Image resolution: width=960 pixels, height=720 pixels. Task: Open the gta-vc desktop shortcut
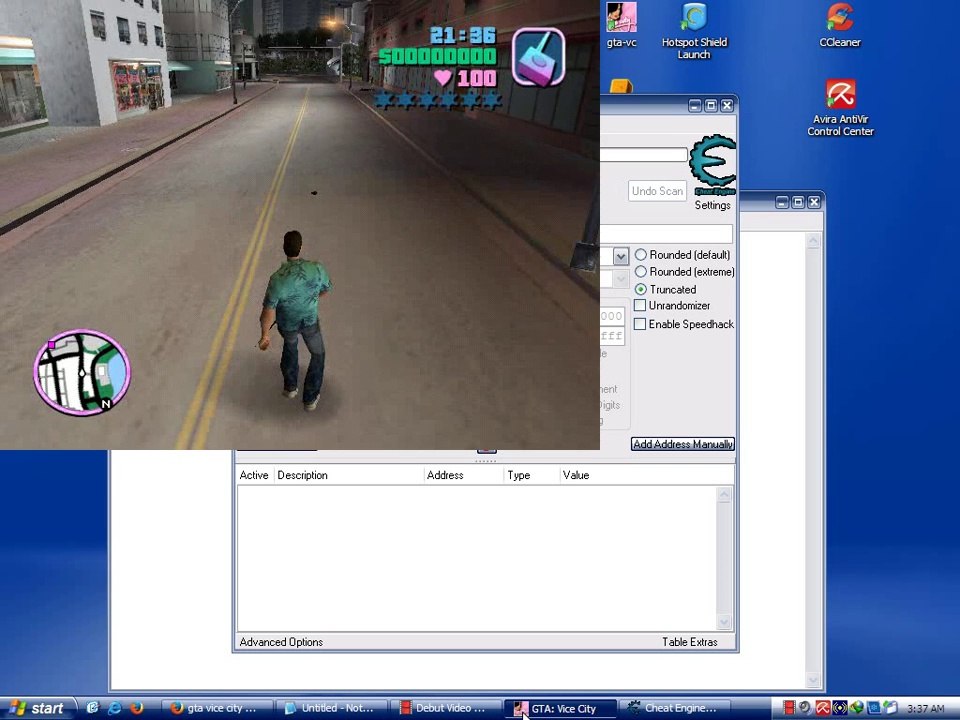point(621,24)
